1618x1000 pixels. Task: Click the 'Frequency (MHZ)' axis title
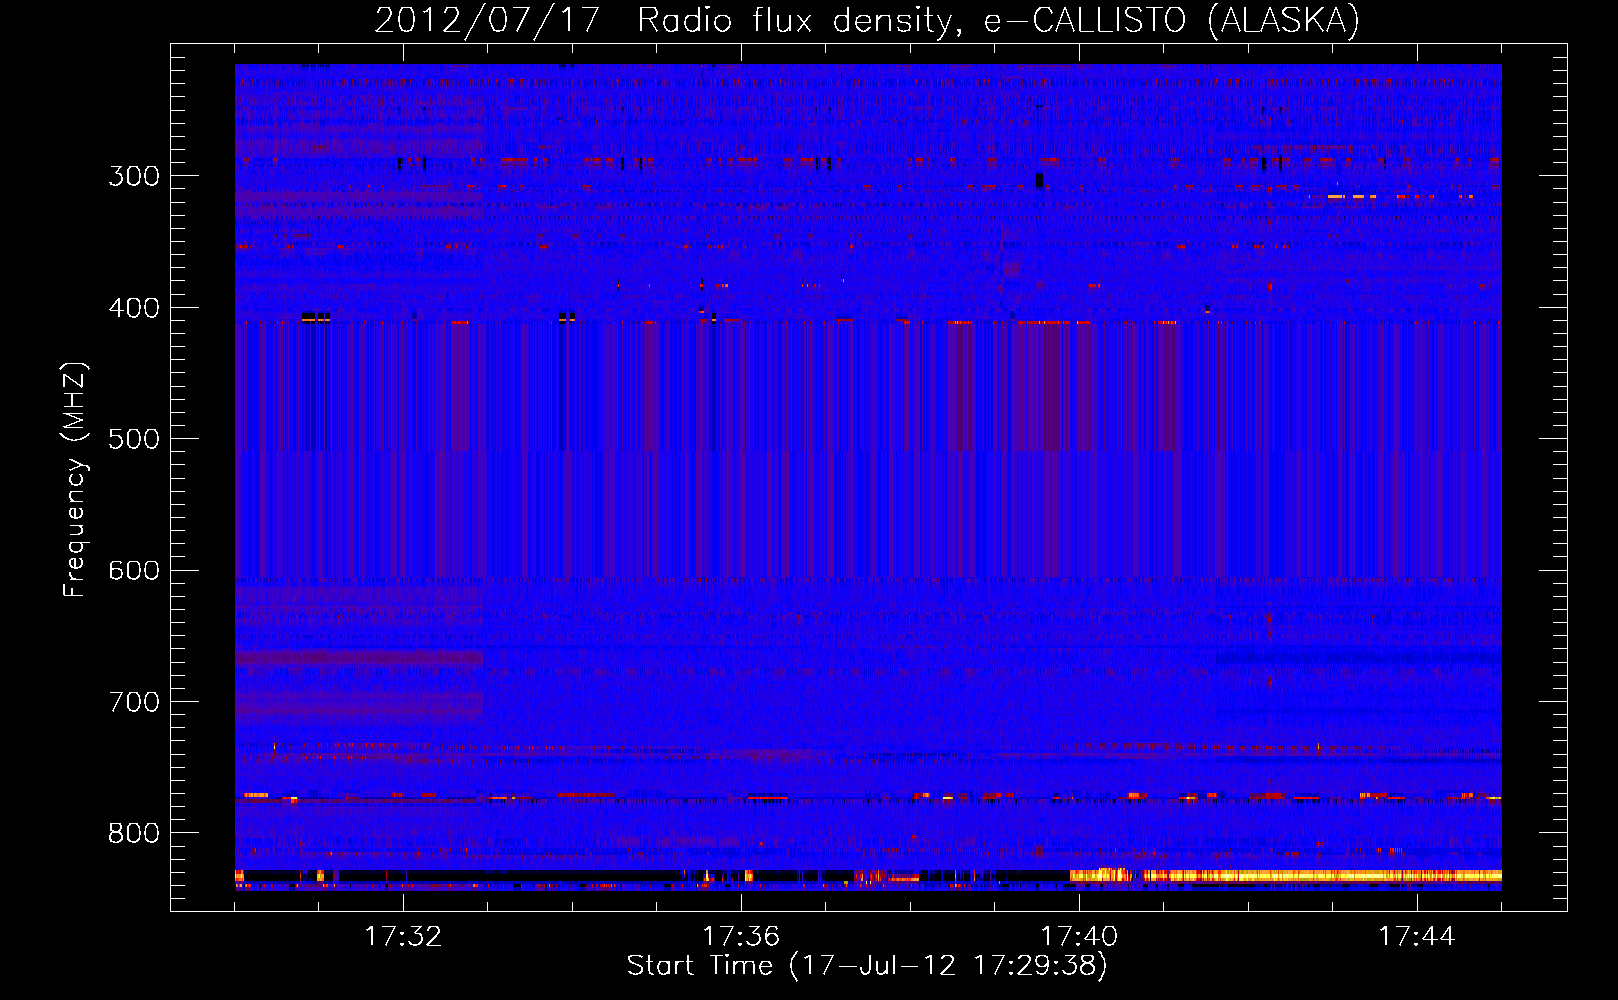click(x=75, y=479)
